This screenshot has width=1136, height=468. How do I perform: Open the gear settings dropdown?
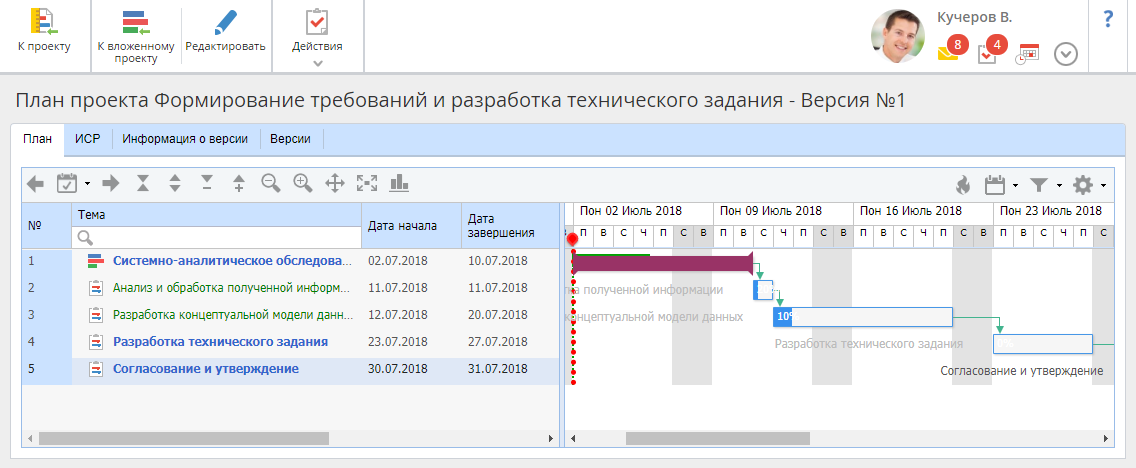[x=1087, y=184]
